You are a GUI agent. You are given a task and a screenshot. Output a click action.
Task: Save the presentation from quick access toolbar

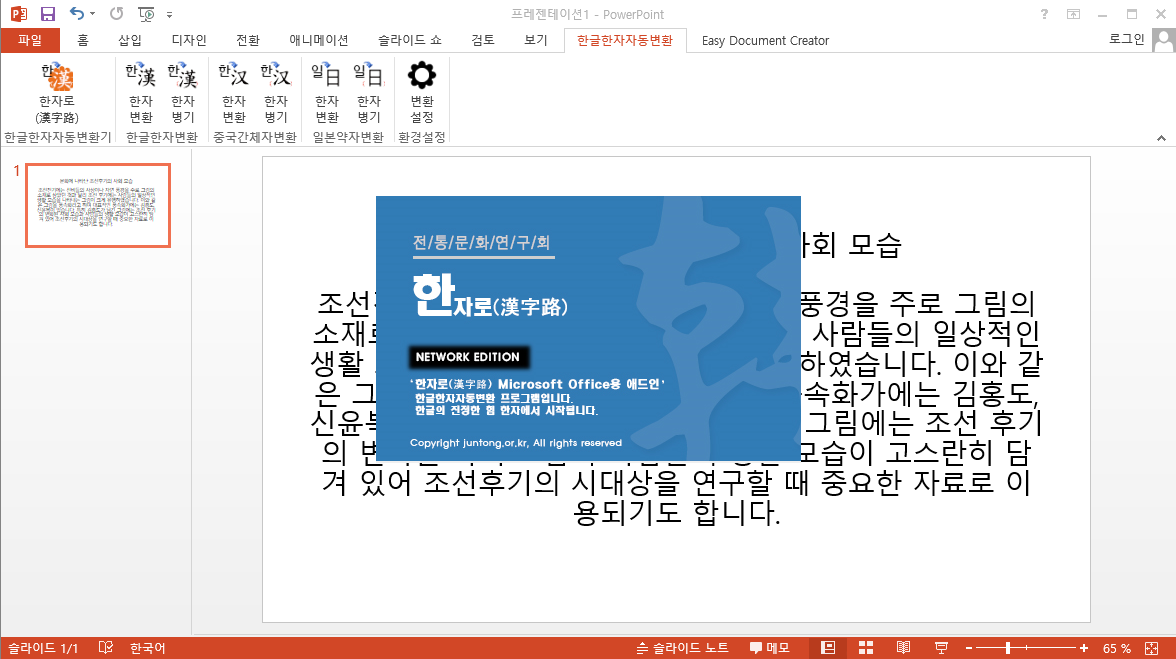(x=48, y=14)
